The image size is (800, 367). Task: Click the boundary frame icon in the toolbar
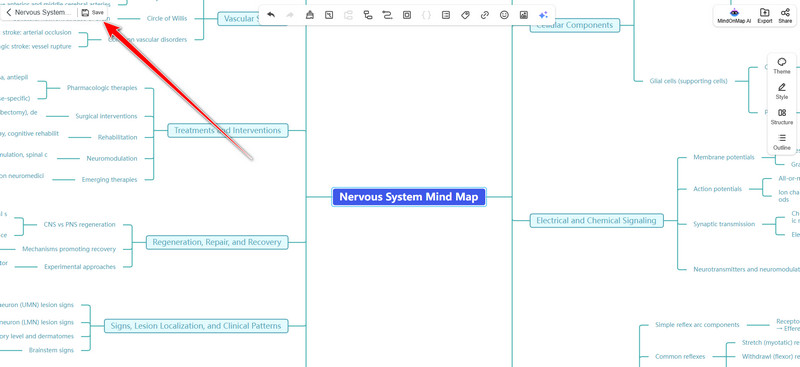407,15
